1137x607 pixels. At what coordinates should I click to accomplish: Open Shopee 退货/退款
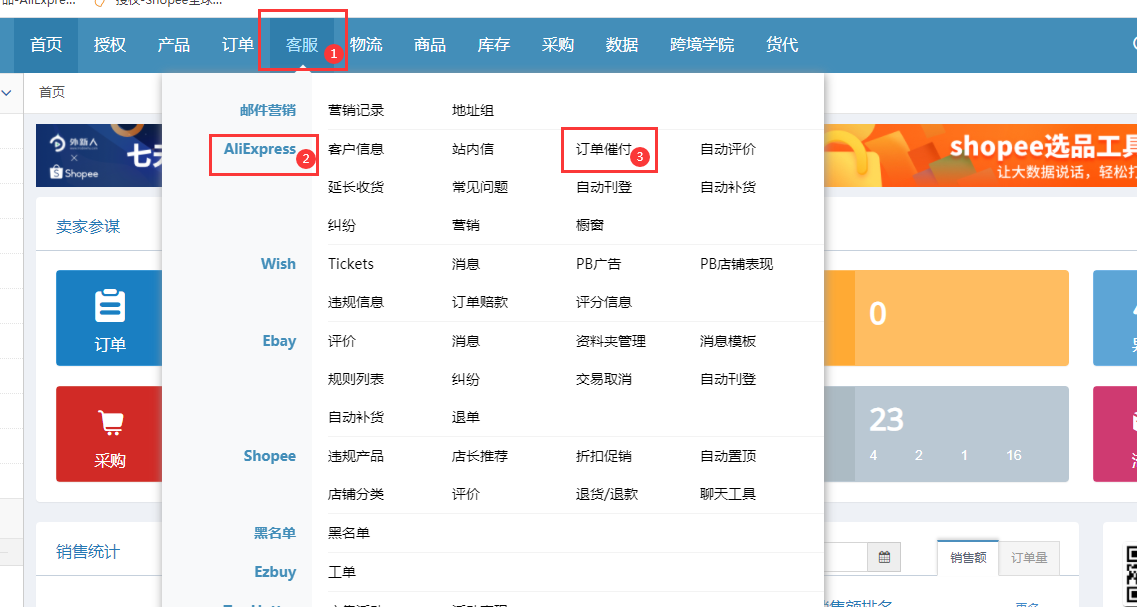pyautogui.click(x=607, y=495)
